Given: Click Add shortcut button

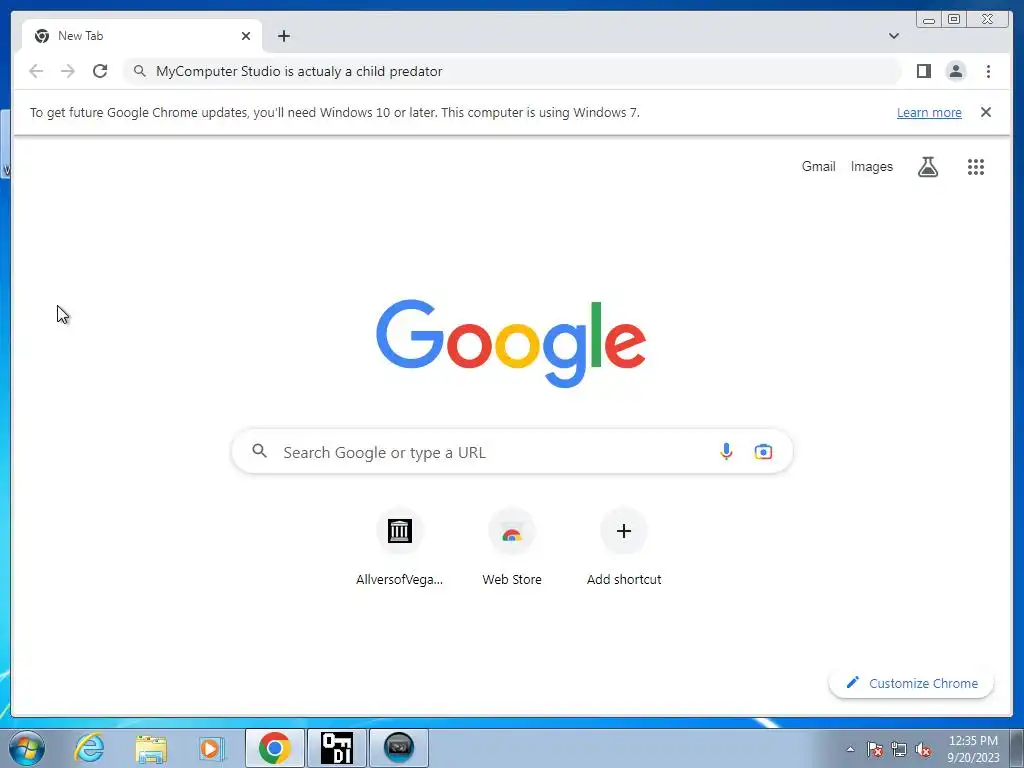Looking at the screenshot, I should [x=624, y=547].
